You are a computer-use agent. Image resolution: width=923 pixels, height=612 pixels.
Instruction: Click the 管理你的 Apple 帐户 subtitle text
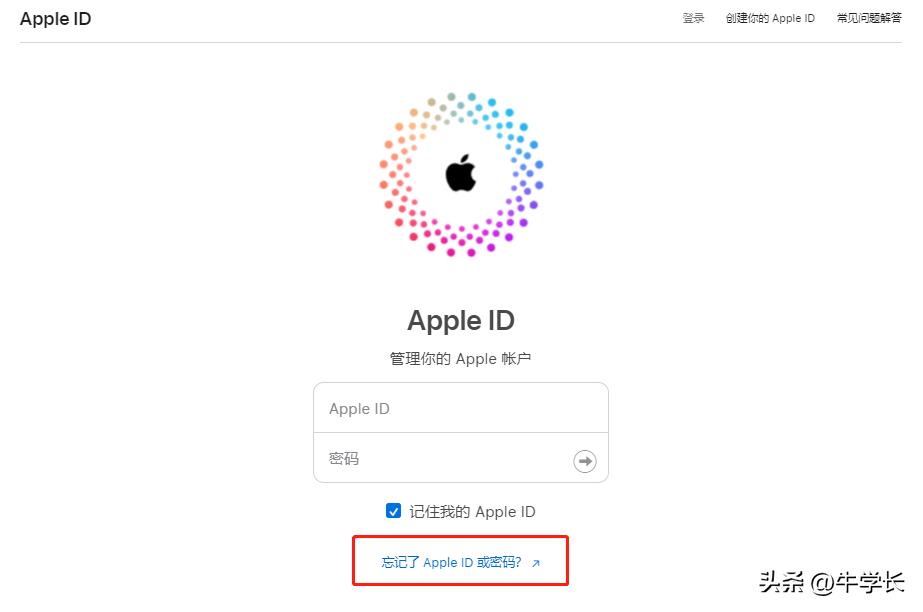click(x=460, y=359)
